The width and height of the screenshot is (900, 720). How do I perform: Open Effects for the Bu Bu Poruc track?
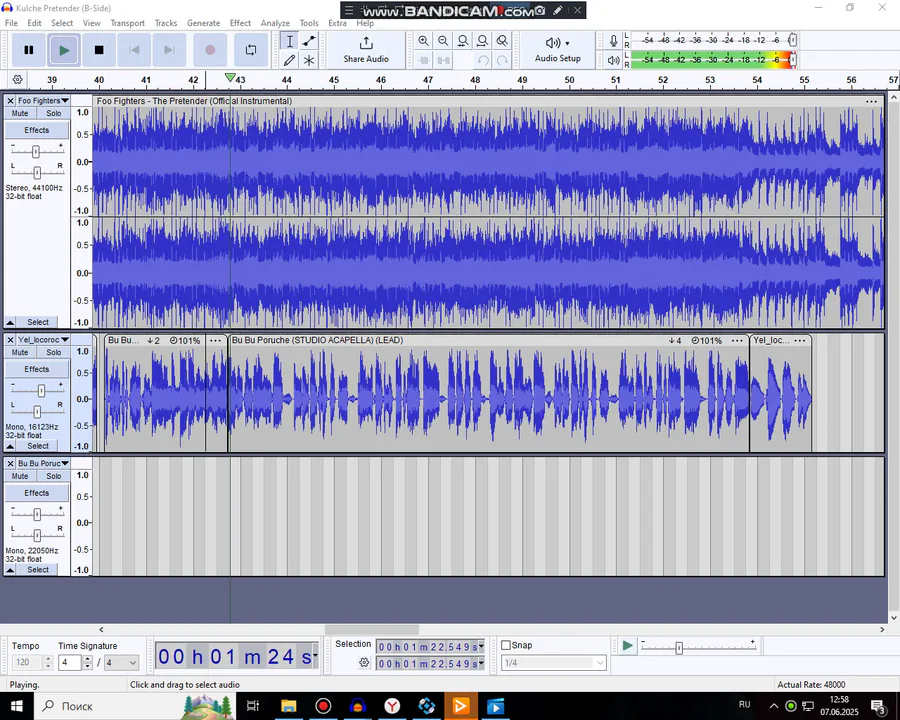37,493
